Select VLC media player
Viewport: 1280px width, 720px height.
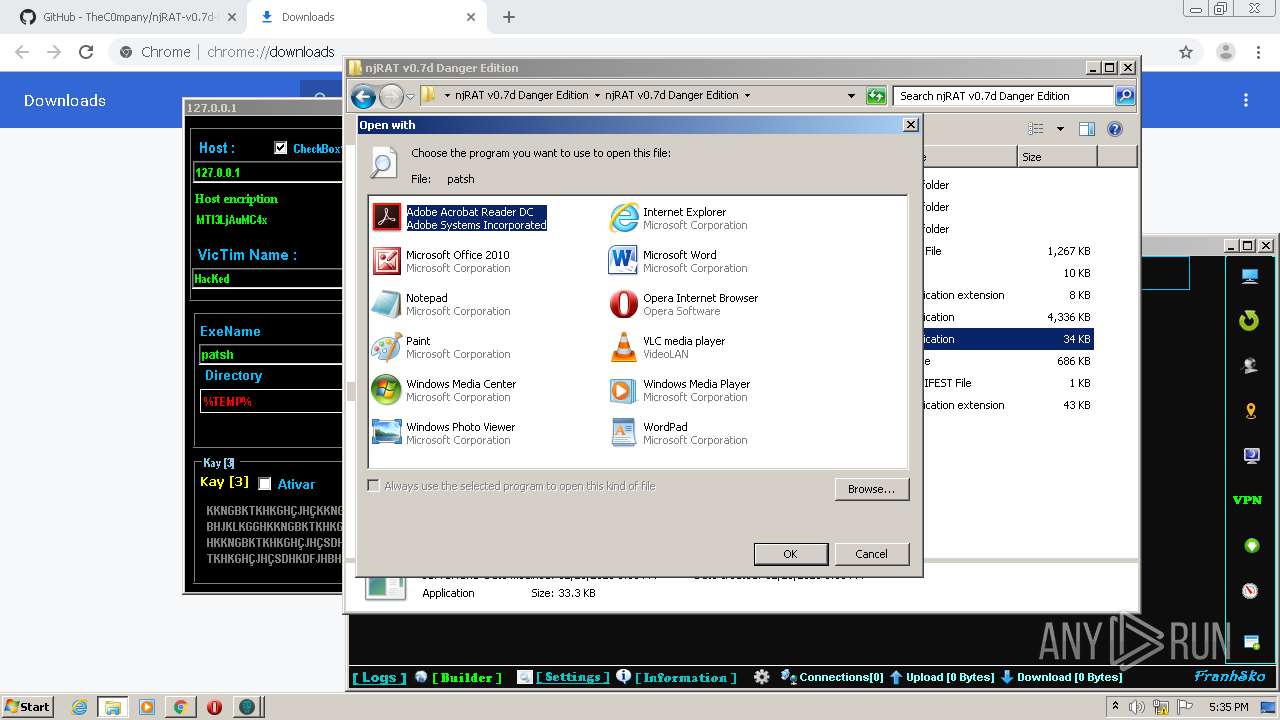click(668, 347)
